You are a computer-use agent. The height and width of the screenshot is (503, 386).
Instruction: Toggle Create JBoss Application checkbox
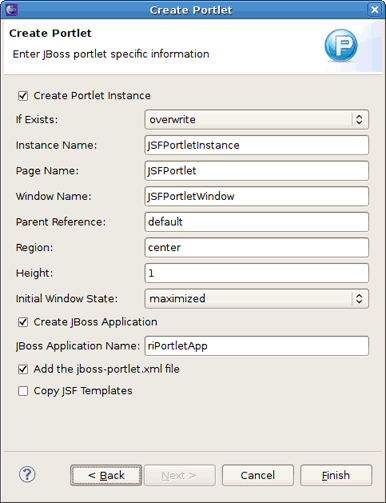tap(23, 322)
